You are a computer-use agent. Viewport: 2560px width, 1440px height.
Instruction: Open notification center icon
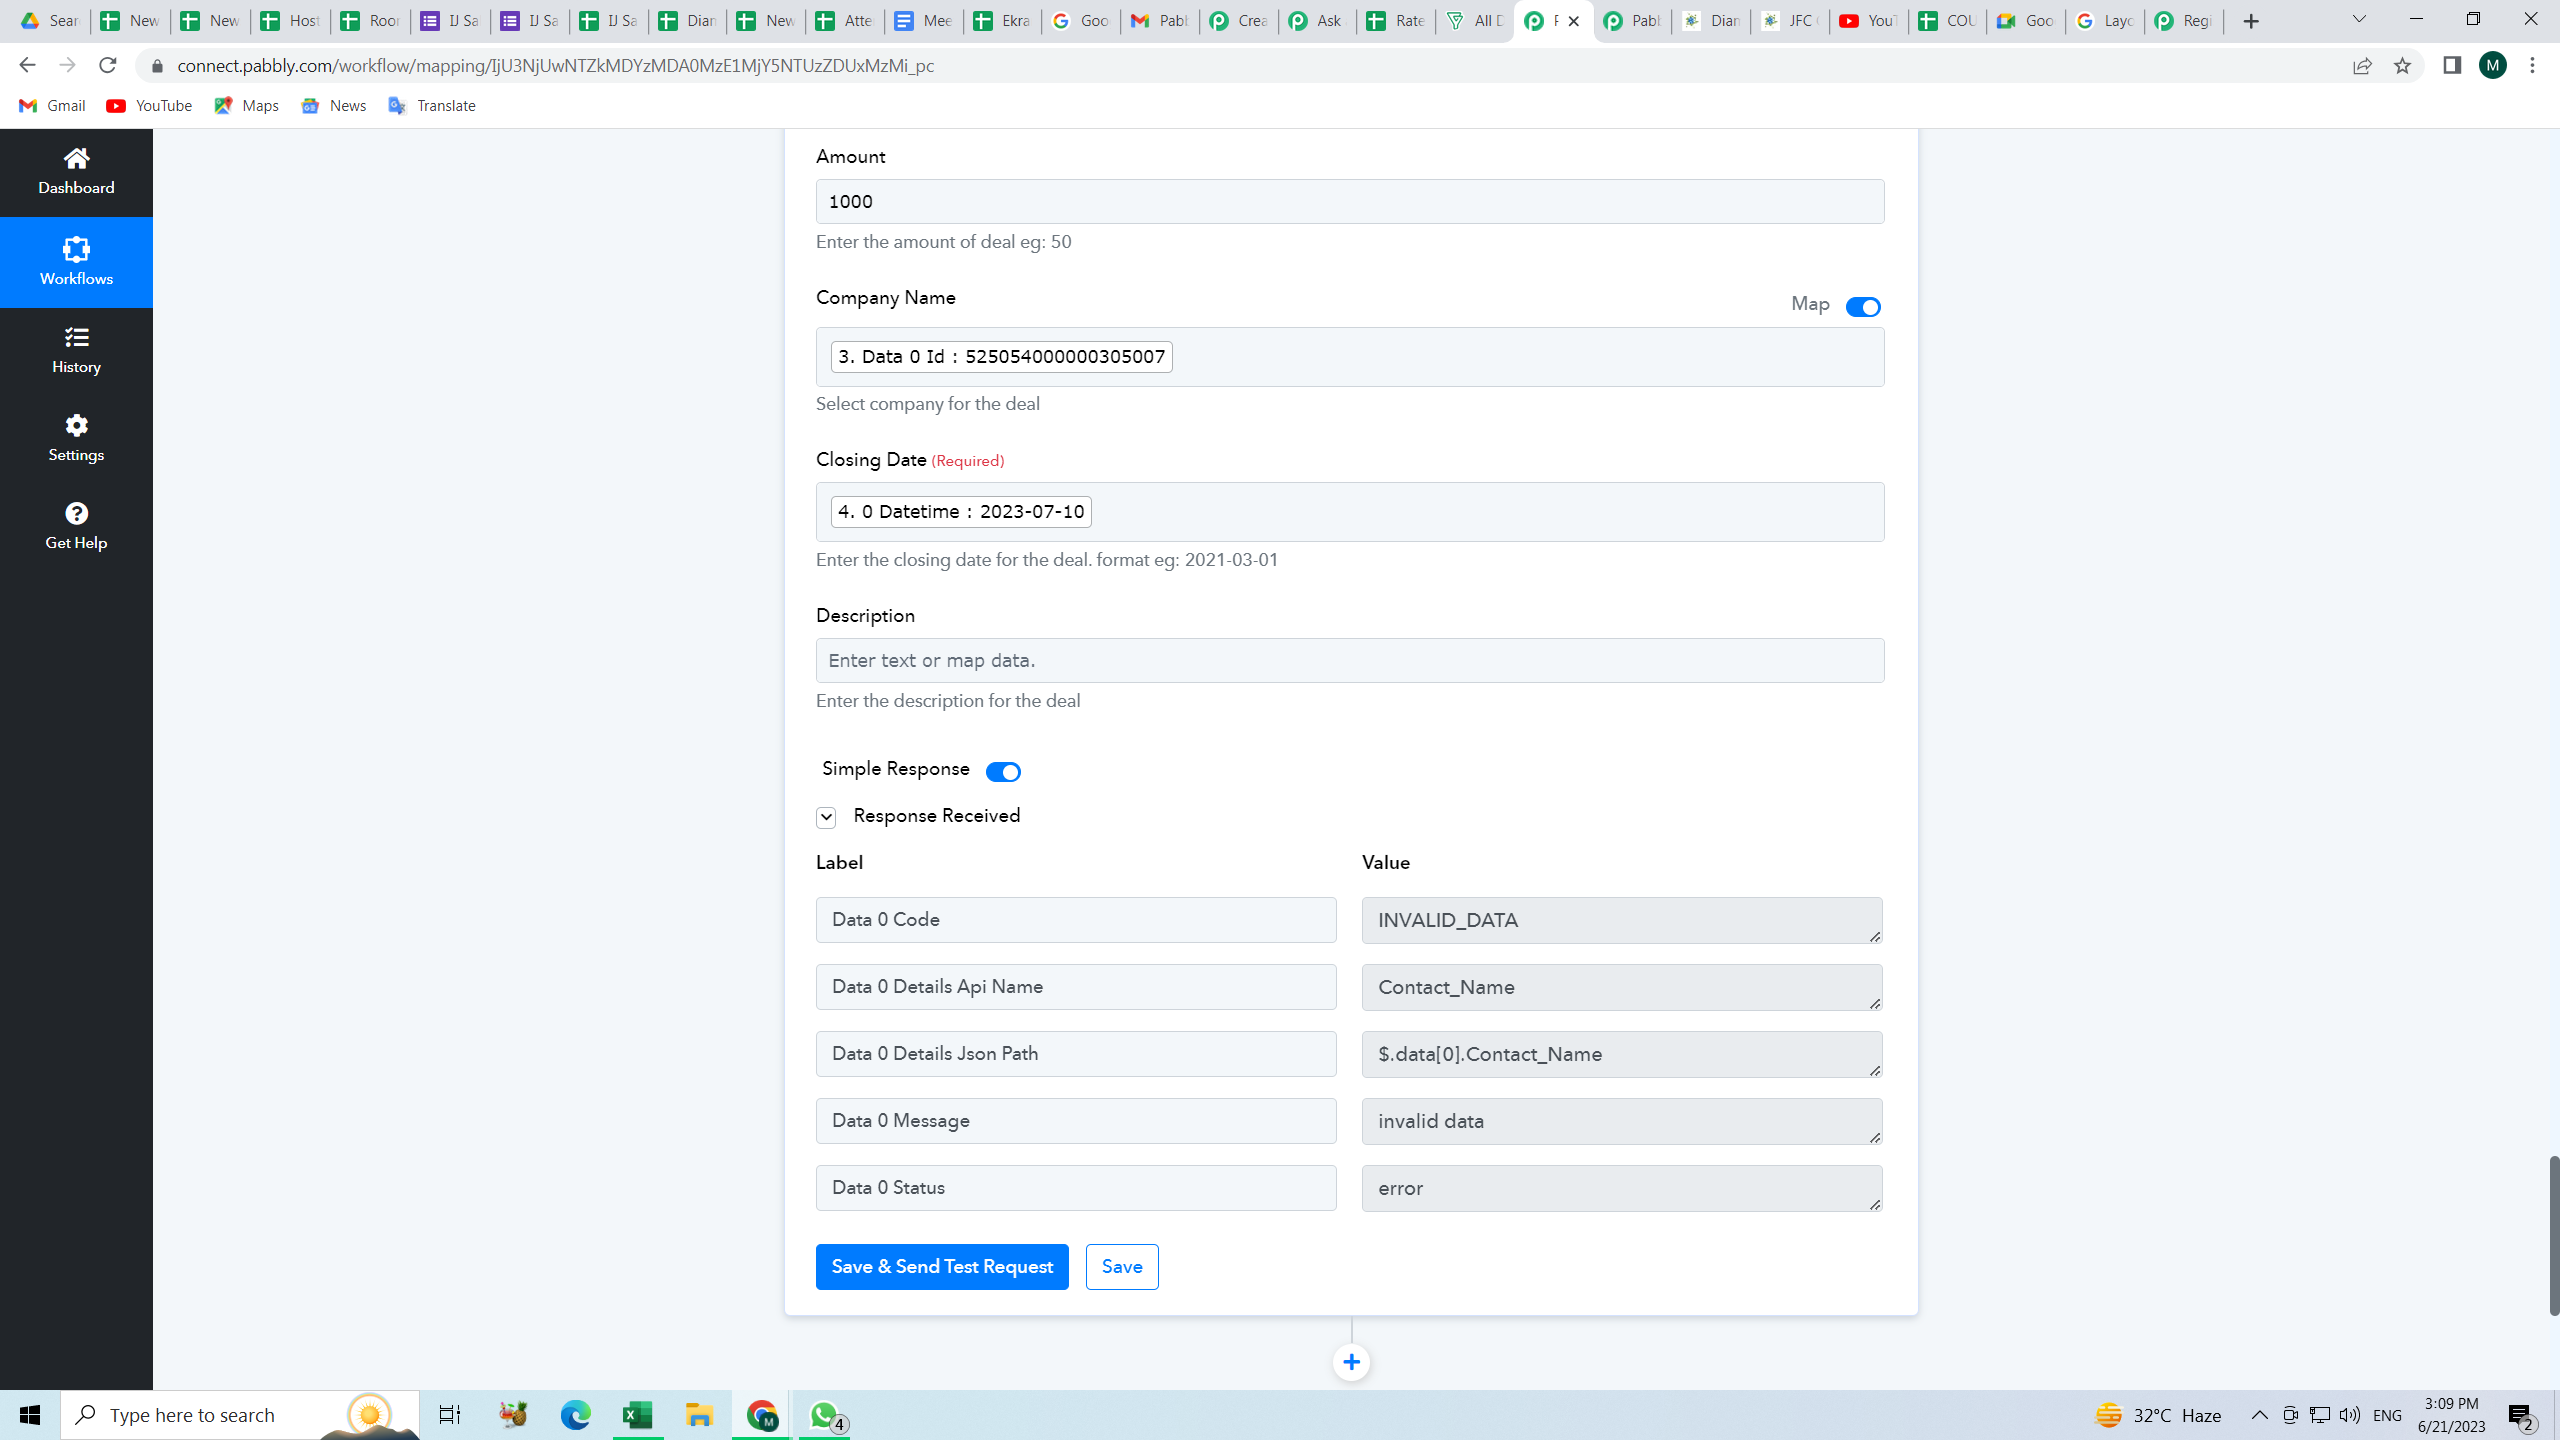[x=2521, y=1415]
